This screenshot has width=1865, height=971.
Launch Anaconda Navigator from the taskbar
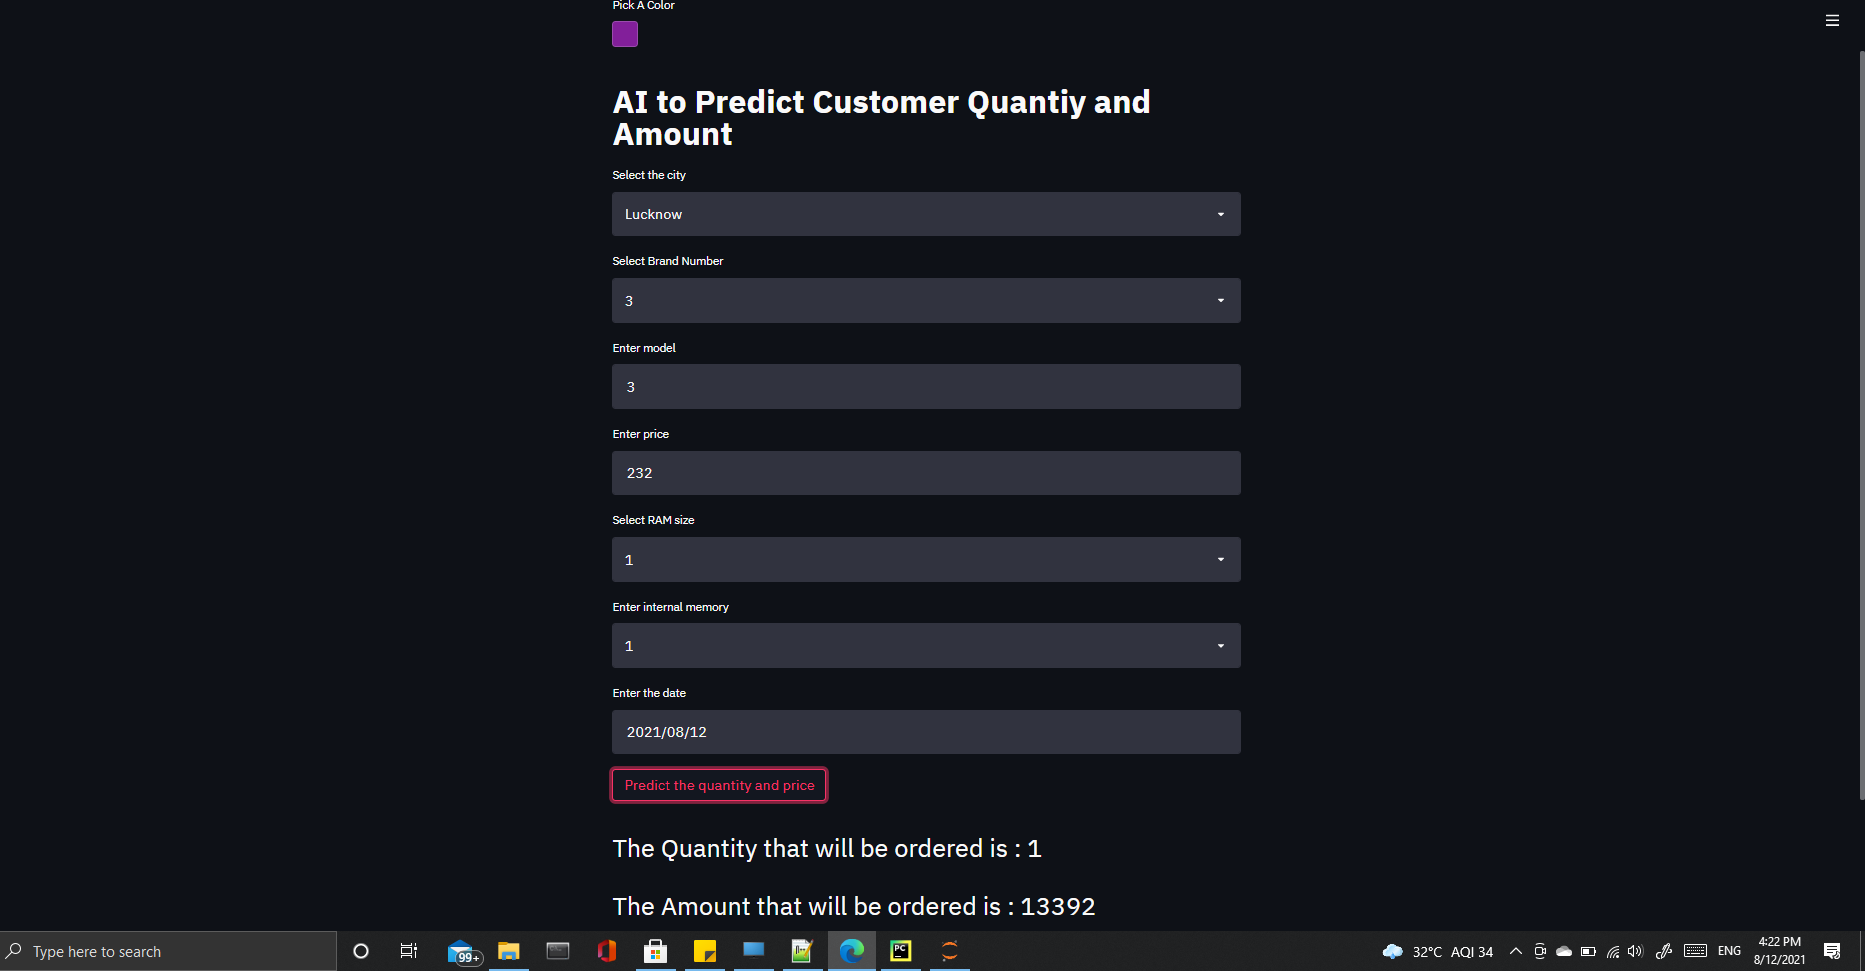point(948,951)
